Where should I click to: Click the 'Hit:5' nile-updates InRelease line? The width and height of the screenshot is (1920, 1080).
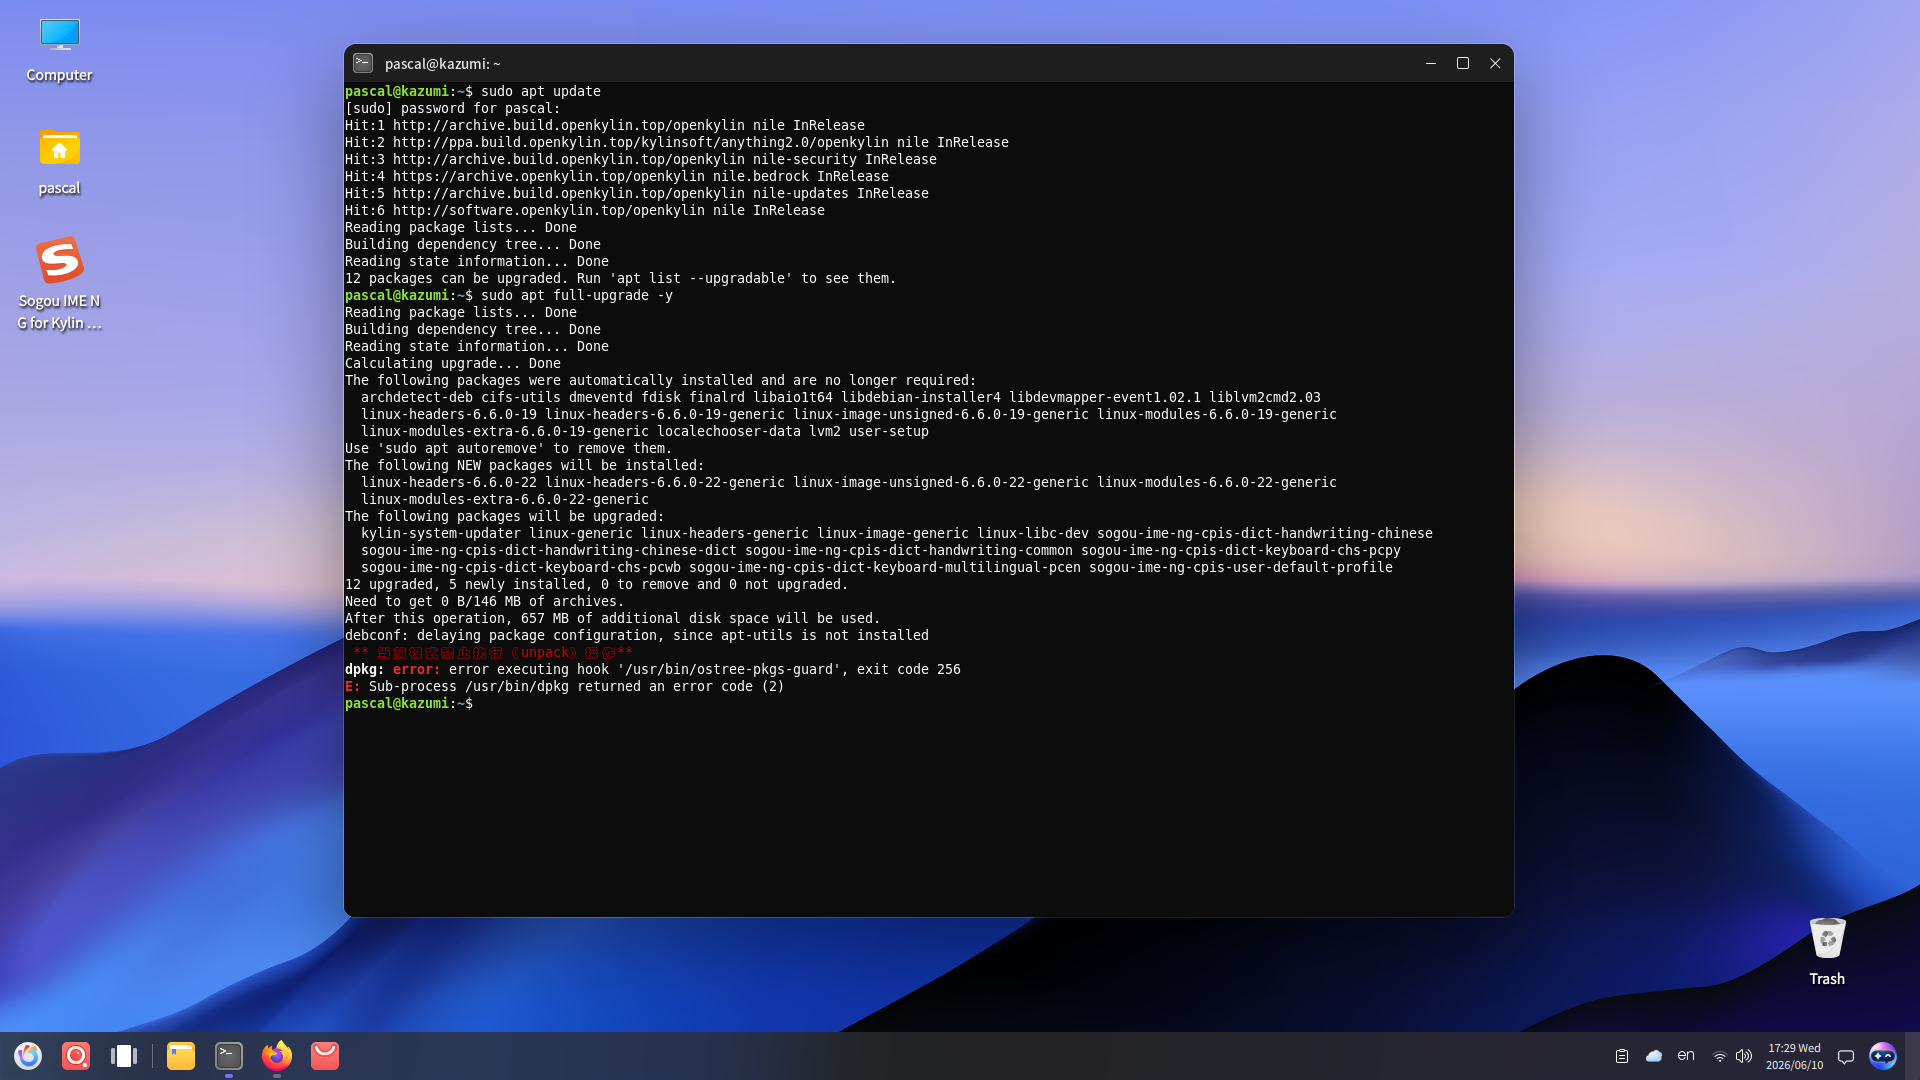637,193
